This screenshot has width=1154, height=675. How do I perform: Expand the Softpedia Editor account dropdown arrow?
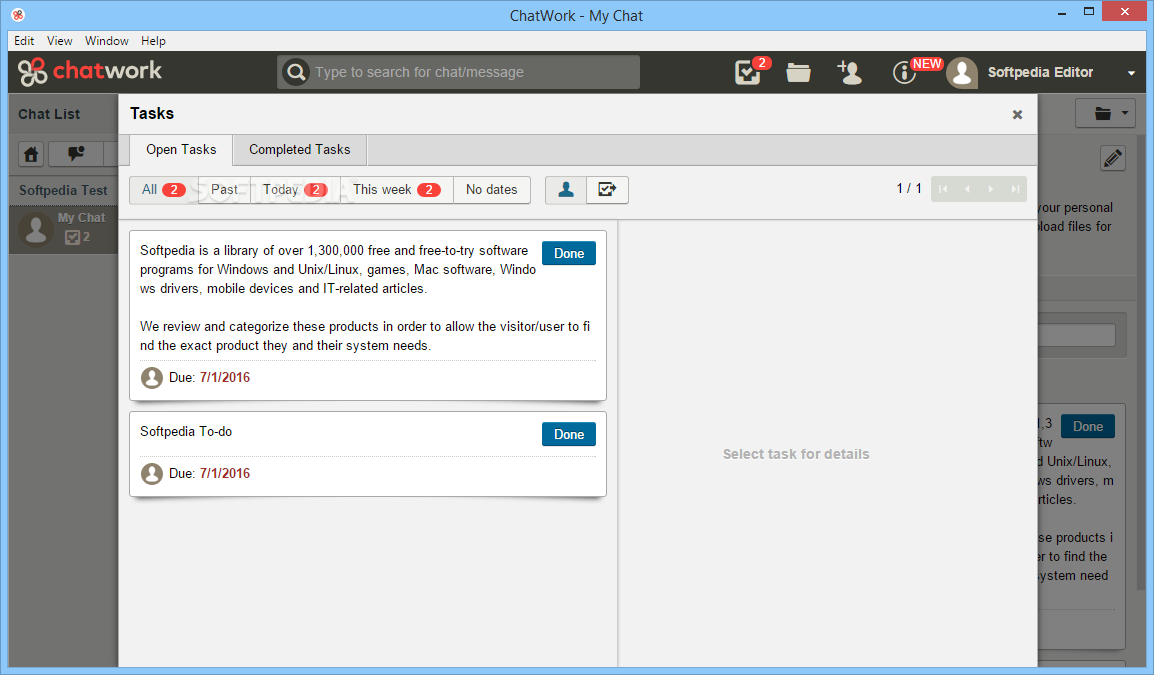[x=1131, y=73]
